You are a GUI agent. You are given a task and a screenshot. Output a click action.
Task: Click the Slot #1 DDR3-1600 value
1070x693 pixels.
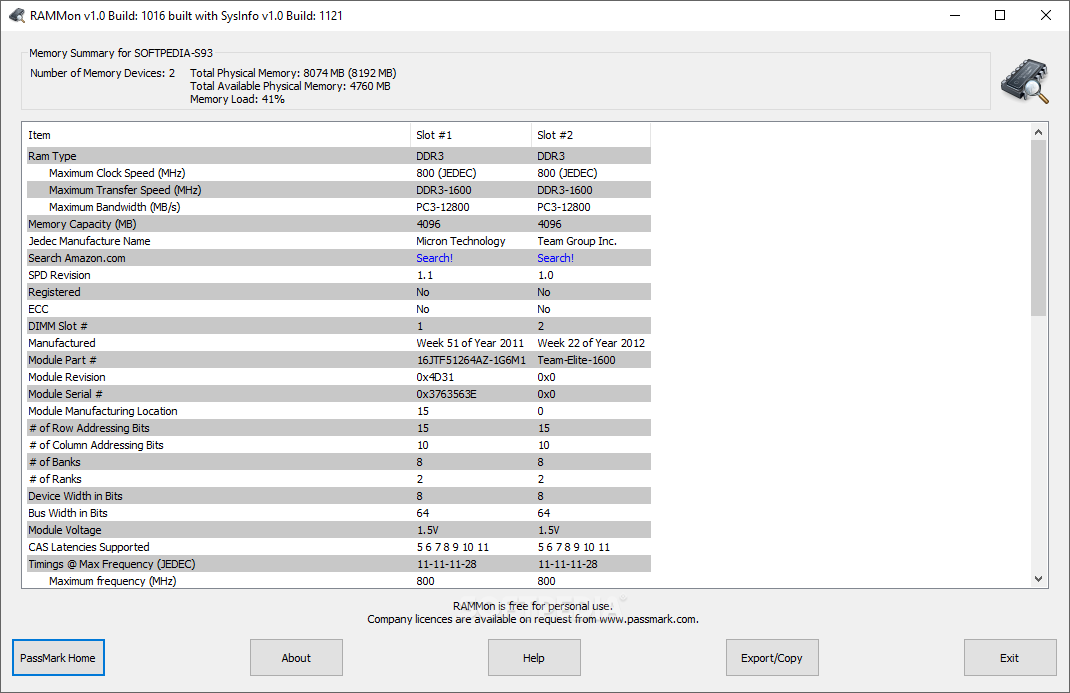coord(444,190)
